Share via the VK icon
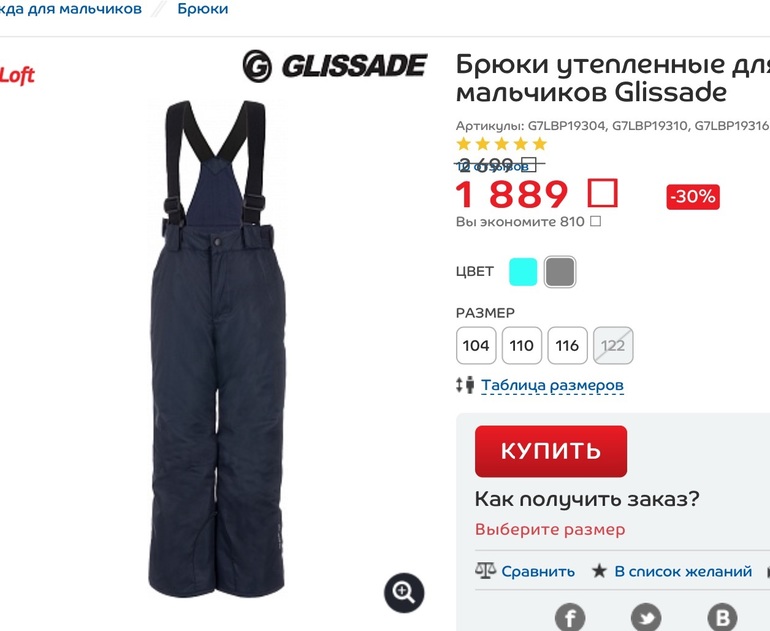770x631 pixels. pos(722,617)
